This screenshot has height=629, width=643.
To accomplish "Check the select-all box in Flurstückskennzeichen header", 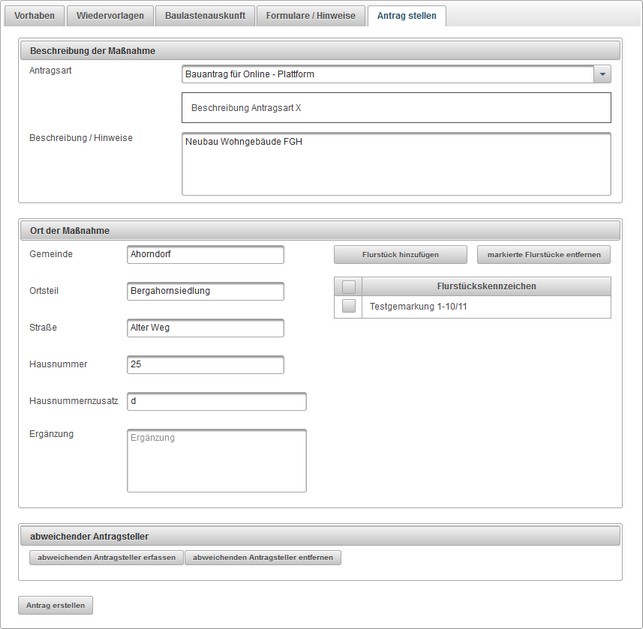I will [348, 287].
